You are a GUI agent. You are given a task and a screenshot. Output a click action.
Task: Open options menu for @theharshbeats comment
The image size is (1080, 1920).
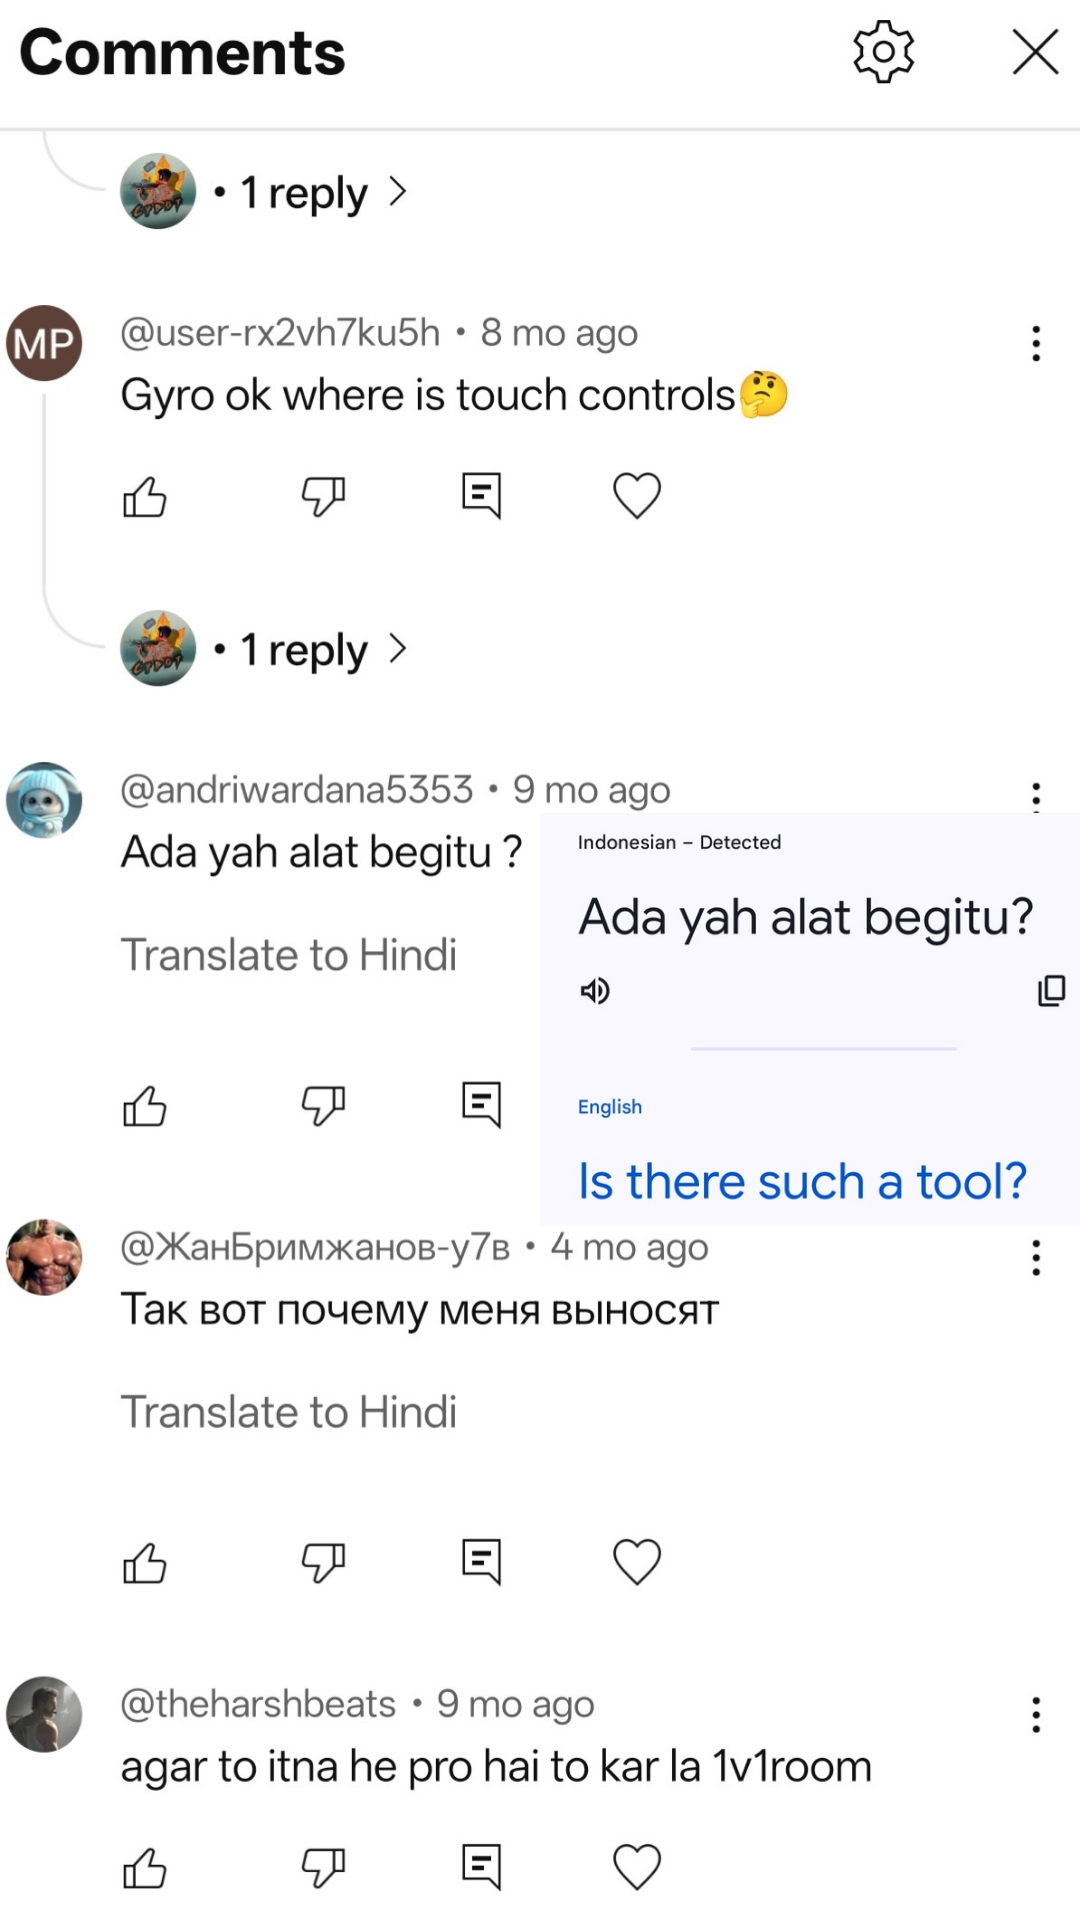(1036, 1714)
